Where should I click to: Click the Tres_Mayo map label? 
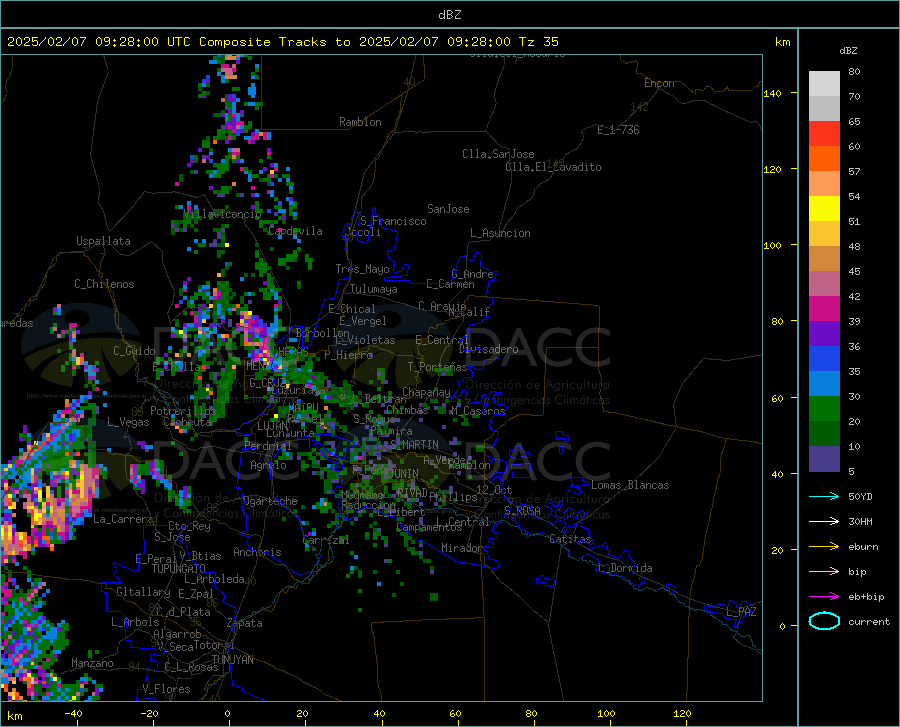tap(362, 269)
